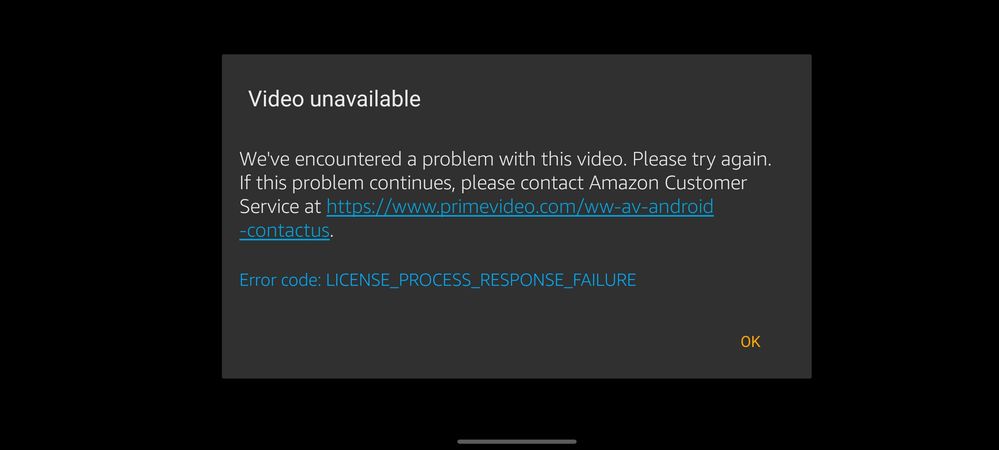Image resolution: width=999 pixels, height=450 pixels.
Task: Tap the black backdrop left of the dialog
Action: (x=111, y=217)
